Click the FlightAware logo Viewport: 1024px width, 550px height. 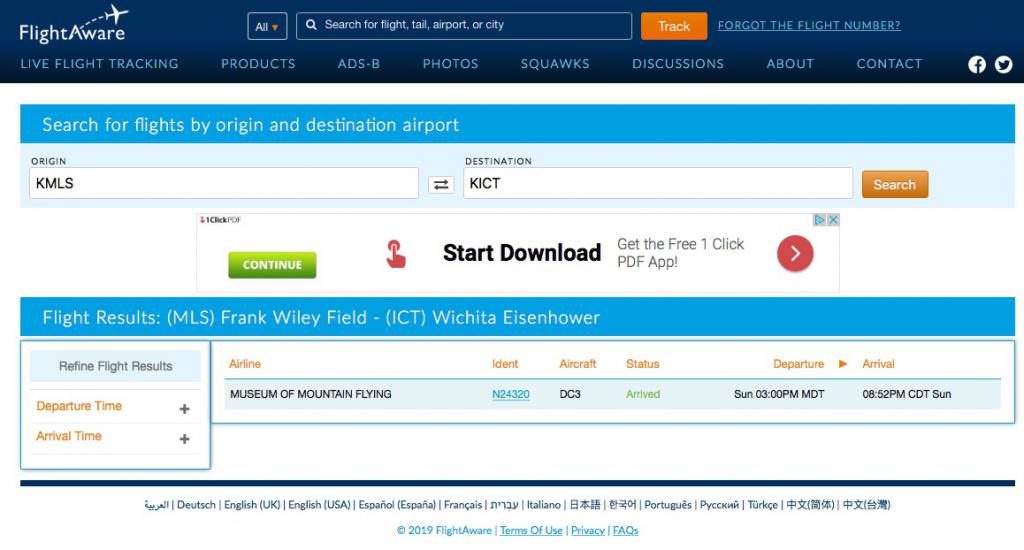point(73,25)
